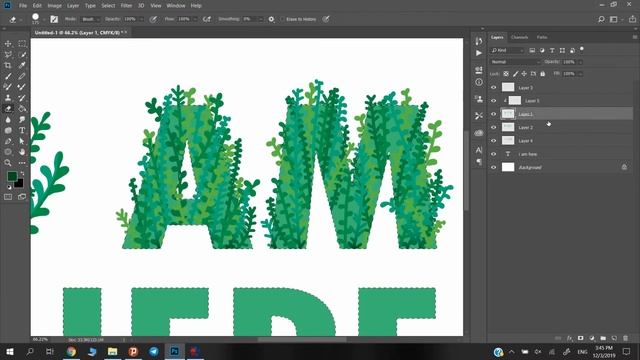Select the Path Selection arrow tool
Image resolution: width=640 pixels, height=360 pixels.
tap(22, 141)
